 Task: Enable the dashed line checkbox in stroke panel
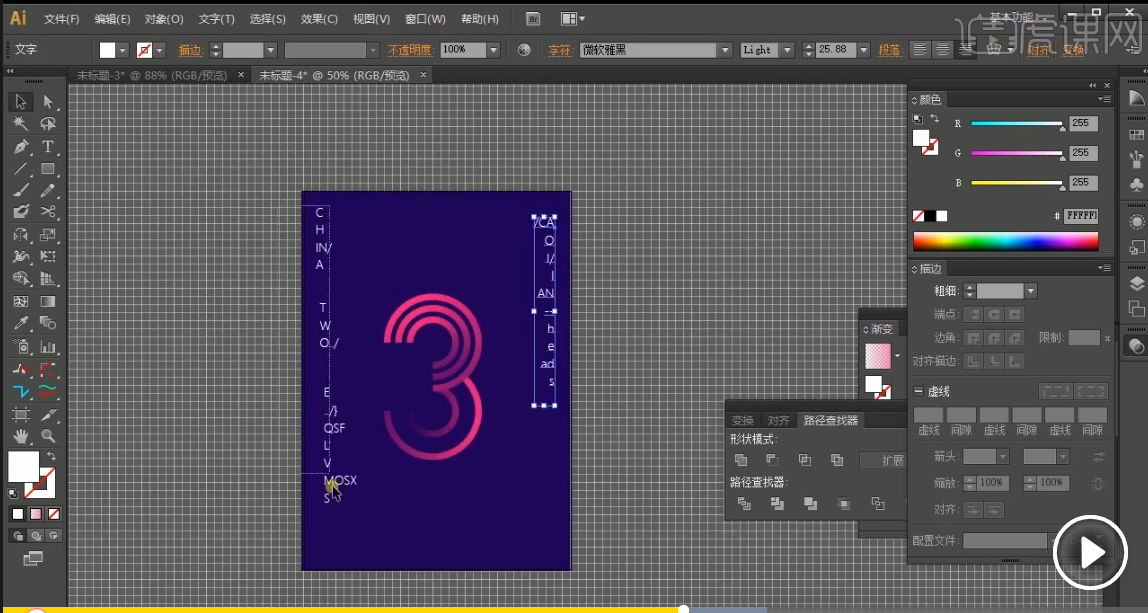[x=918, y=392]
